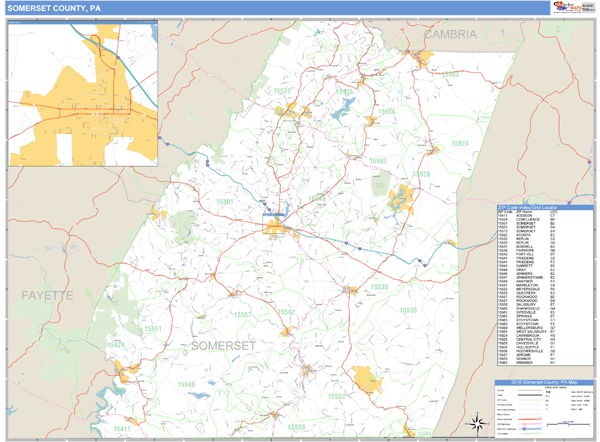
Task: Click ZIP code label 15551
Action: point(153,329)
